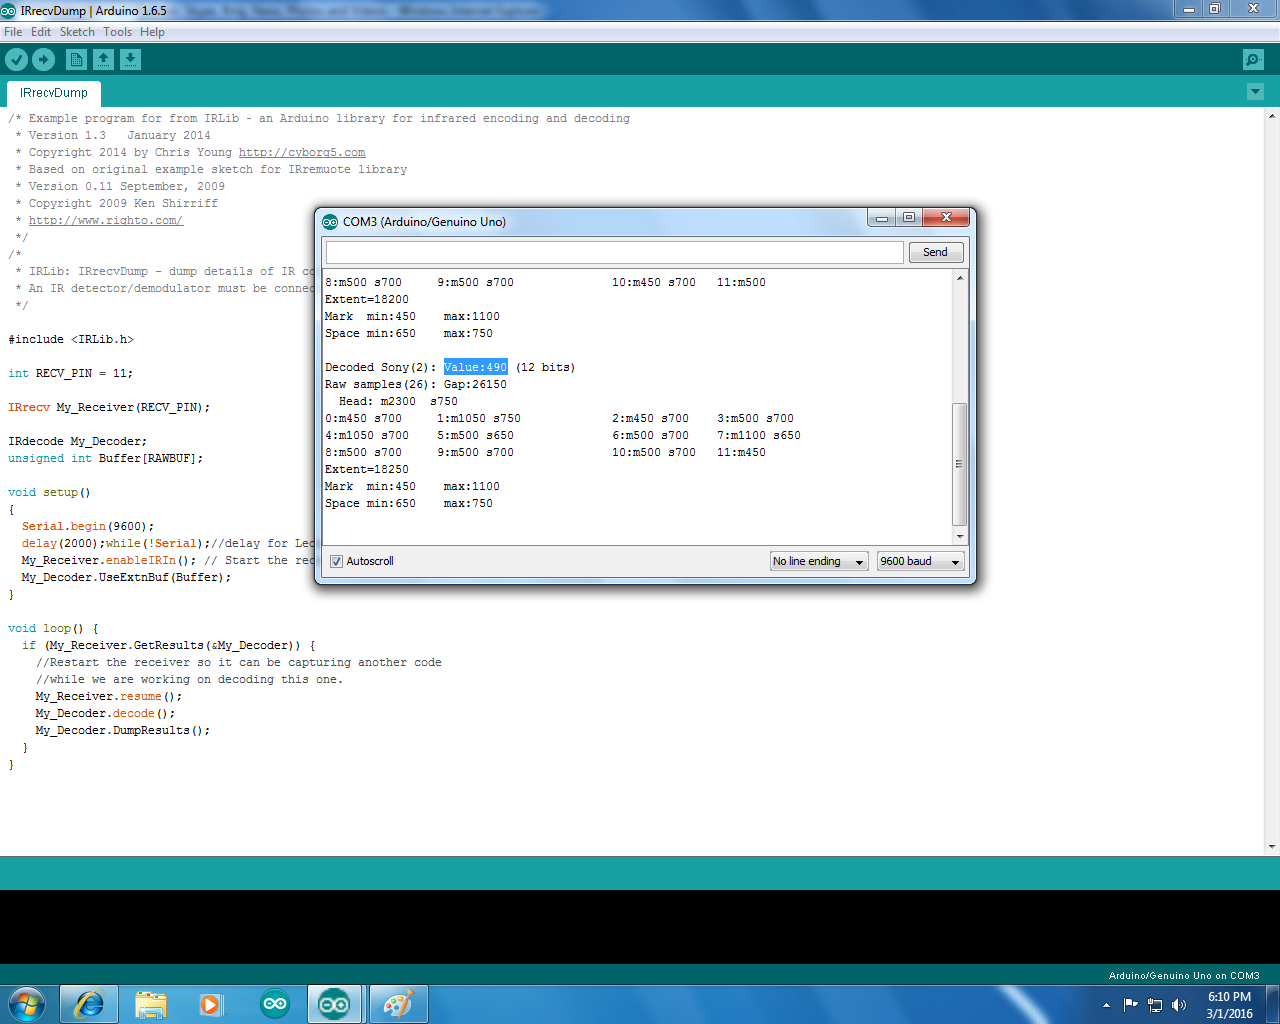Create a new sketch from the toolbar
This screenshot has width=1280, height=1024.
76,60
